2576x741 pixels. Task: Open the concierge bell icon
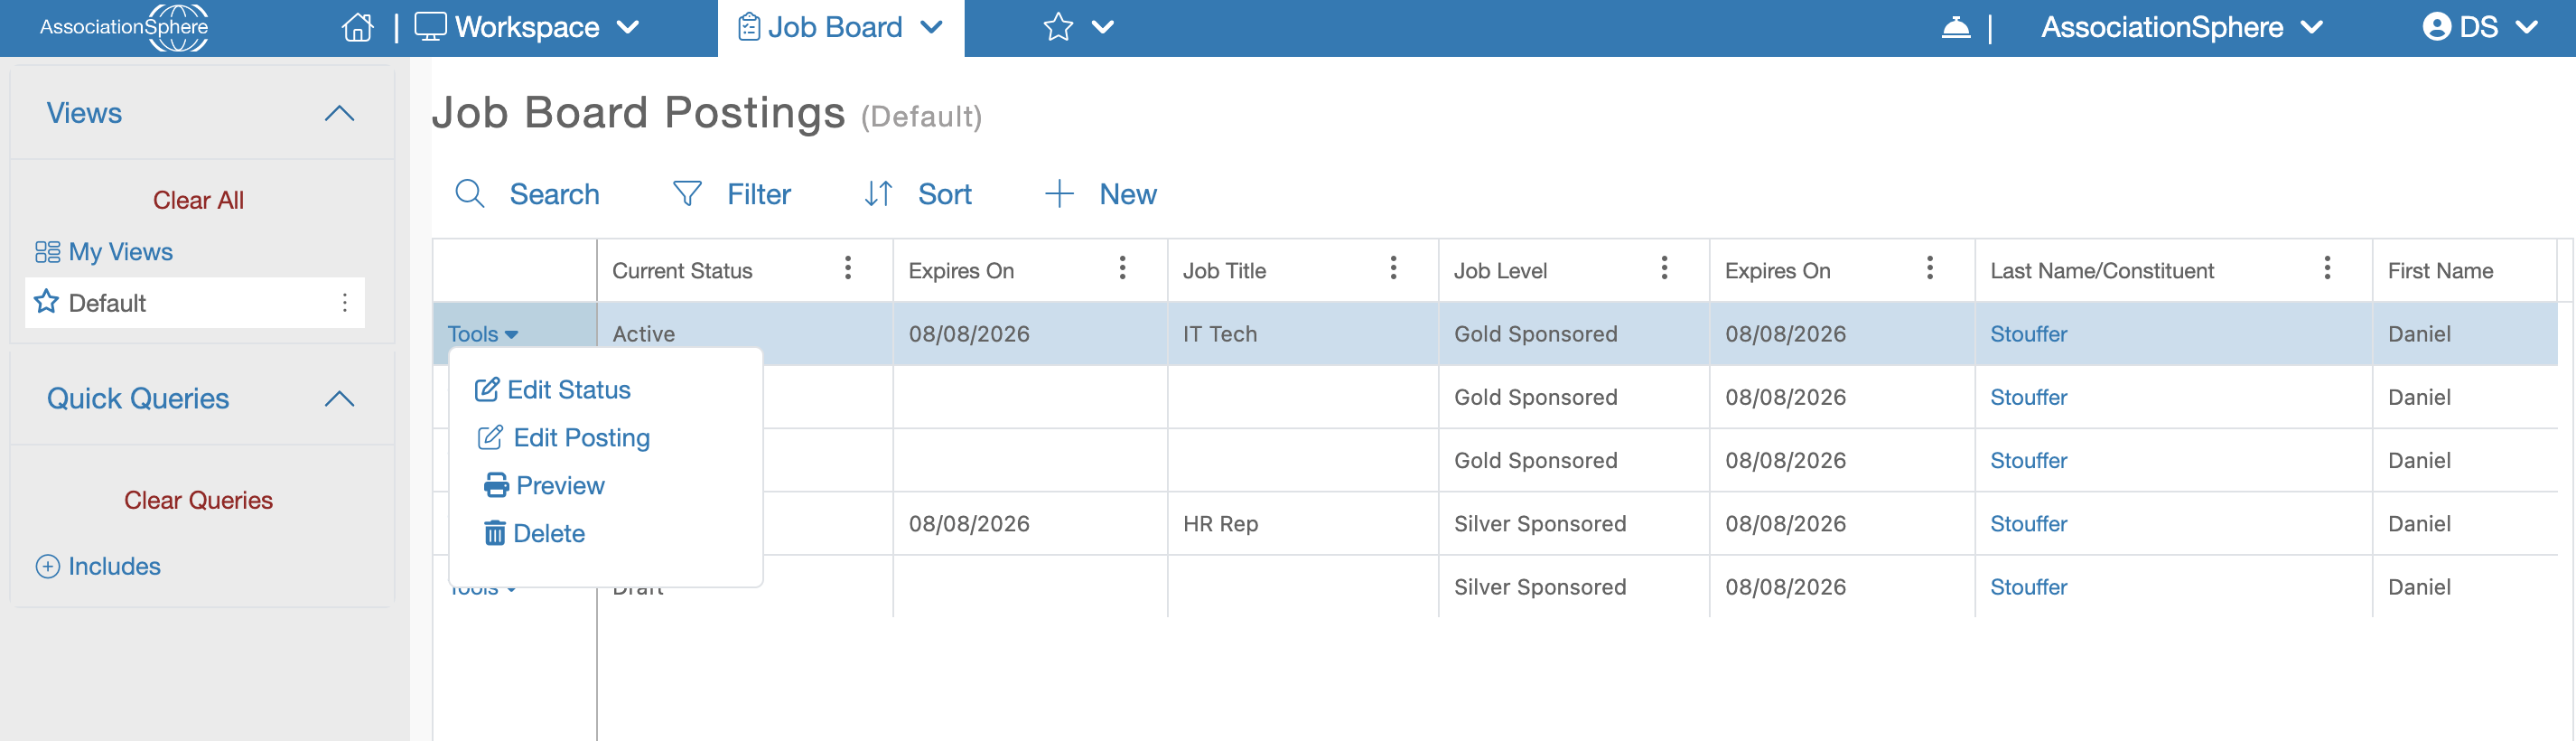coord(1955,27)
